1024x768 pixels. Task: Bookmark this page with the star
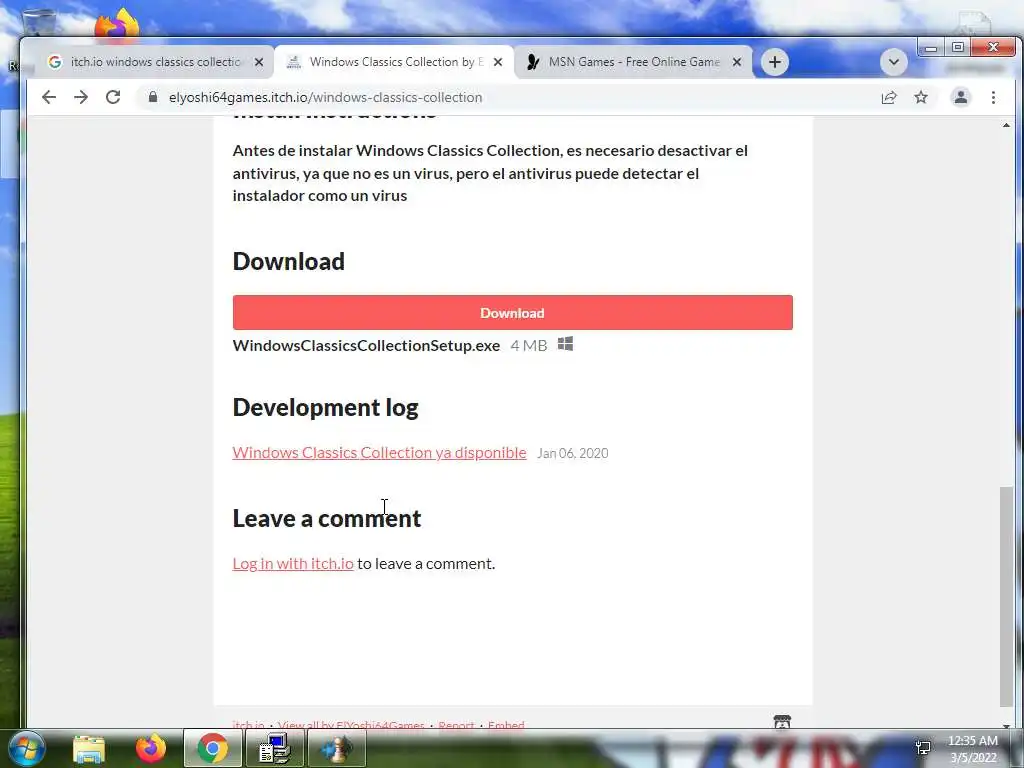(x=921, y=97)
